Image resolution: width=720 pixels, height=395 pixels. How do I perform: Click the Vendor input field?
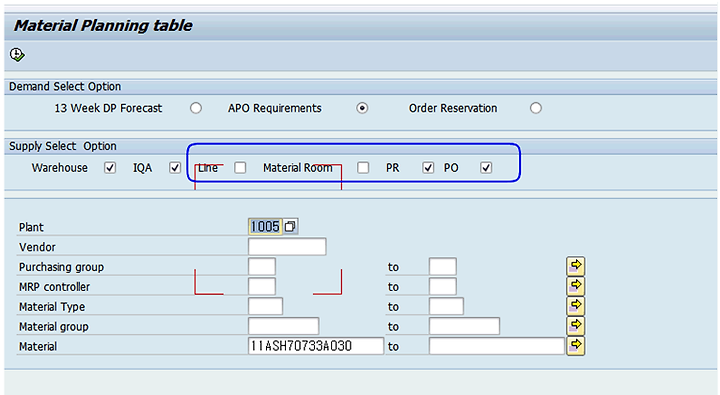tap(287, 247)
